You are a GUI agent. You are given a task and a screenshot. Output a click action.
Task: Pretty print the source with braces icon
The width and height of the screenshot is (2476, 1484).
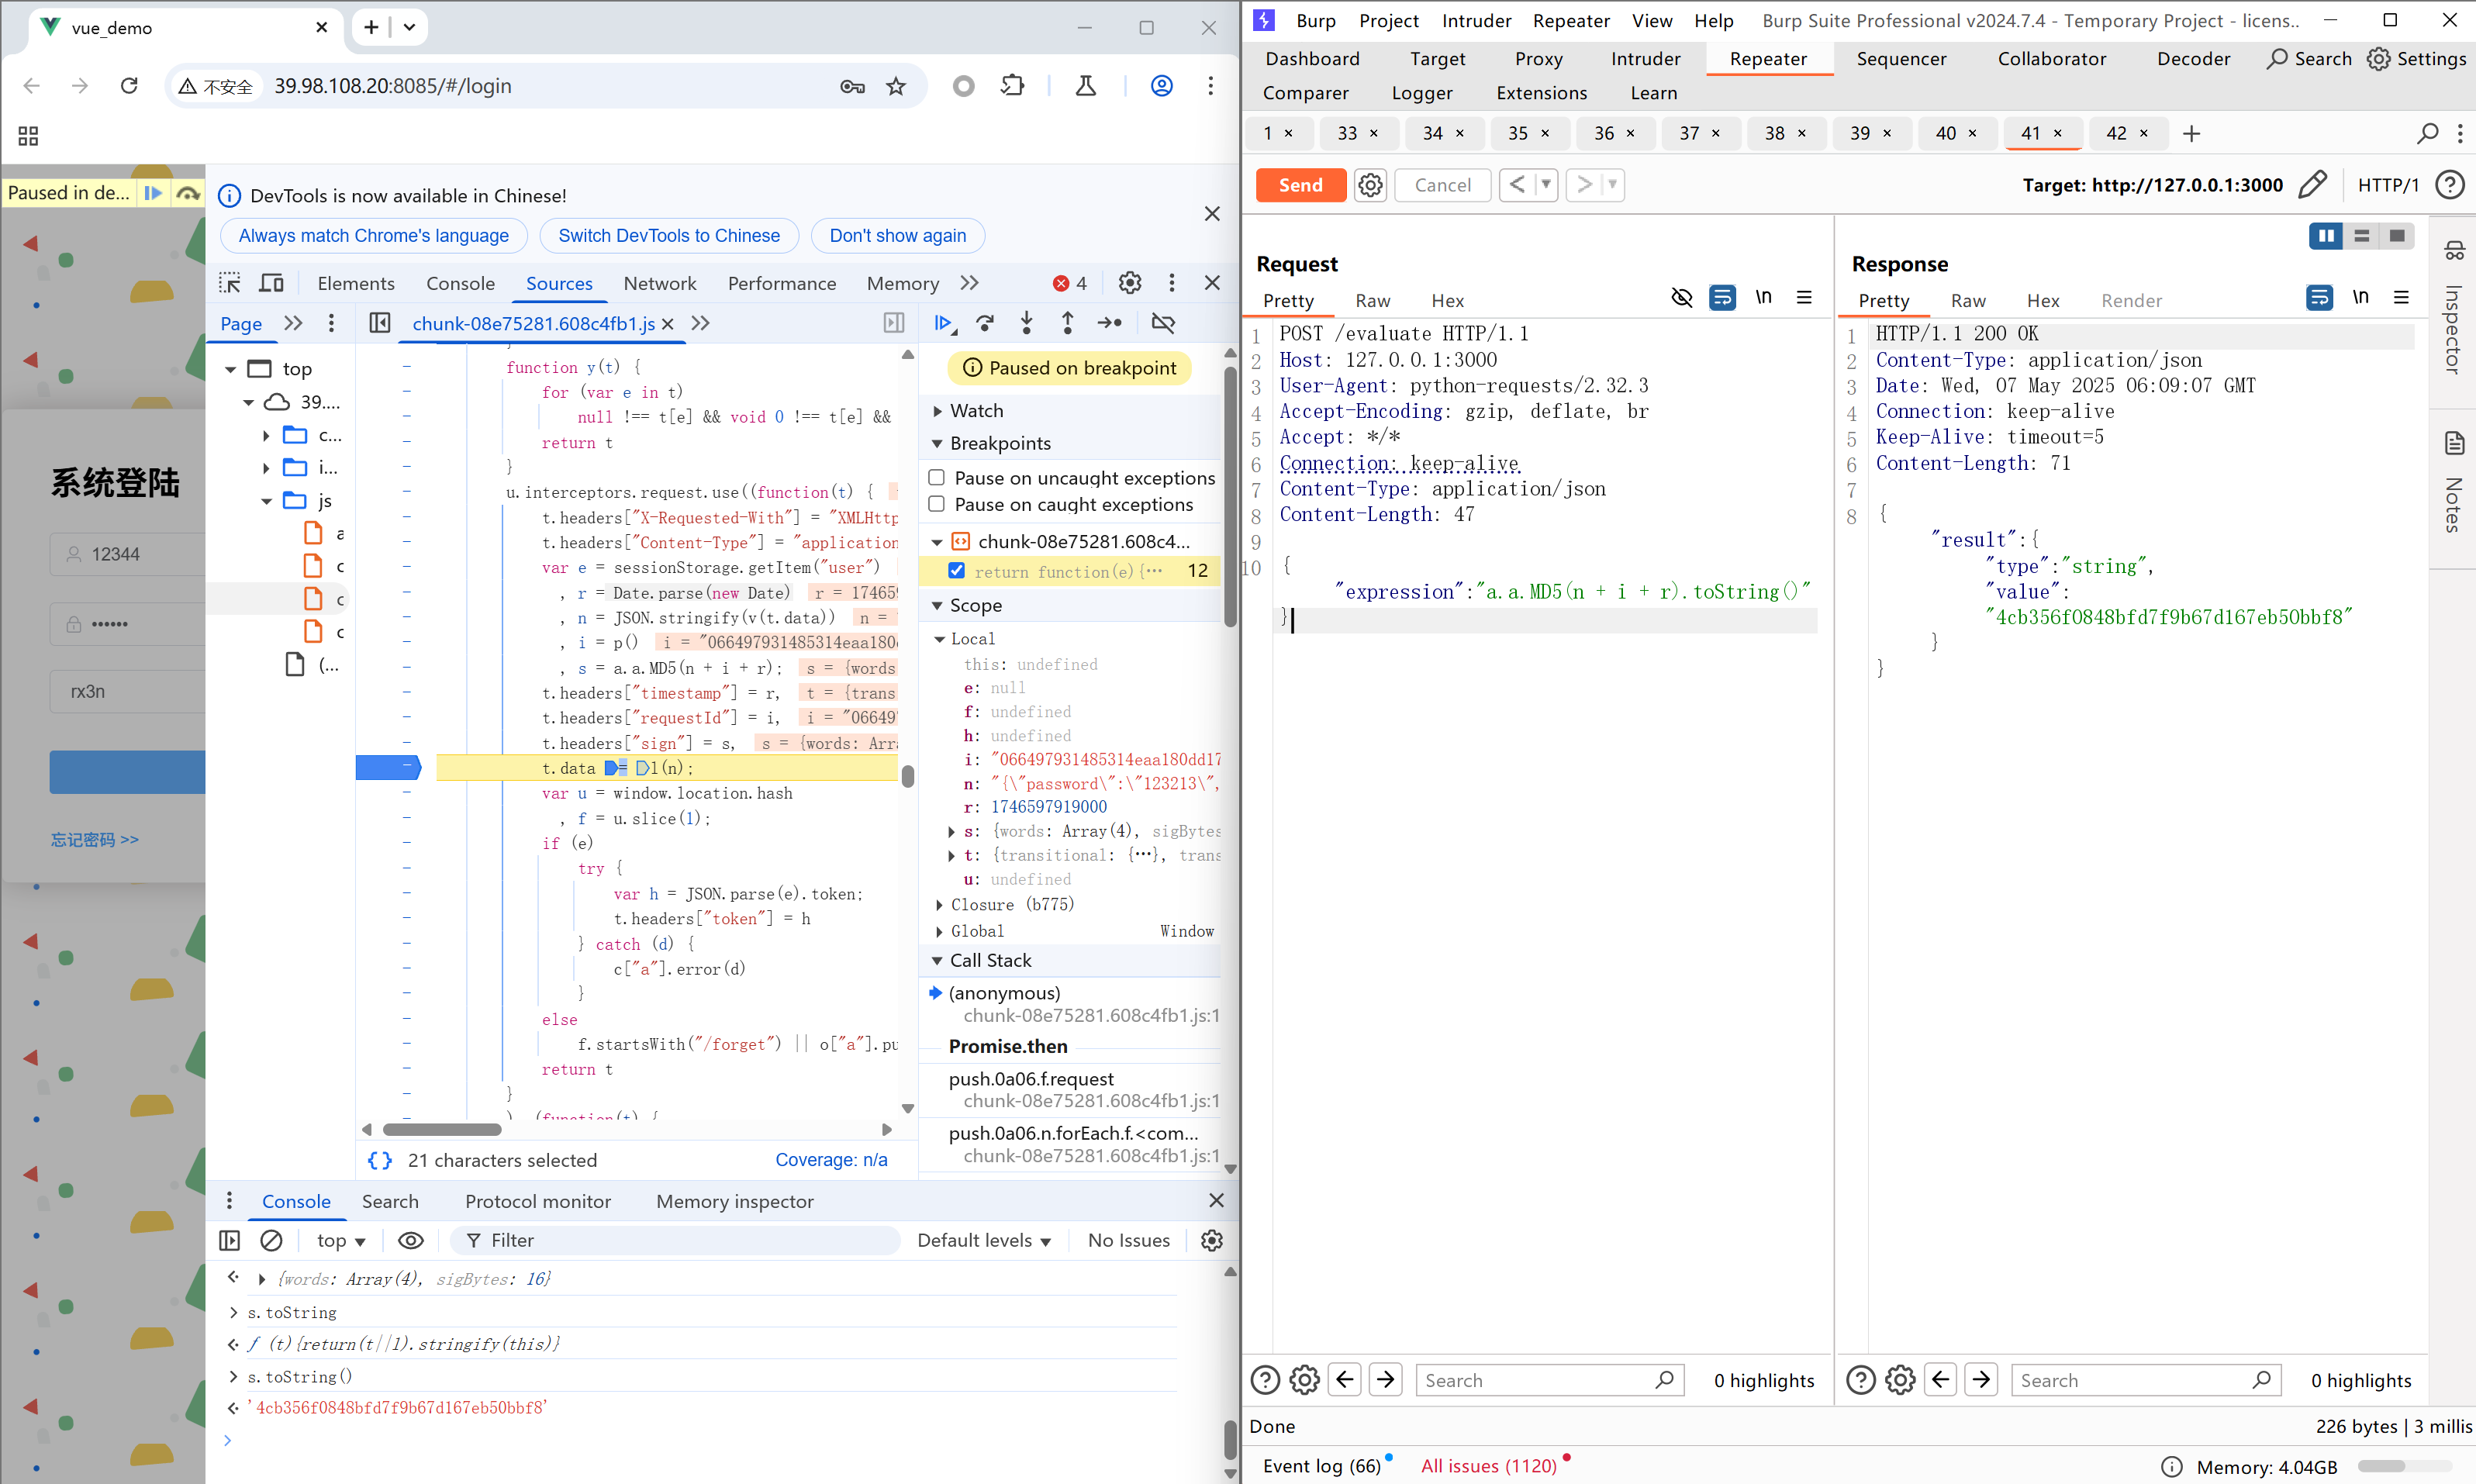[380, 1160]
